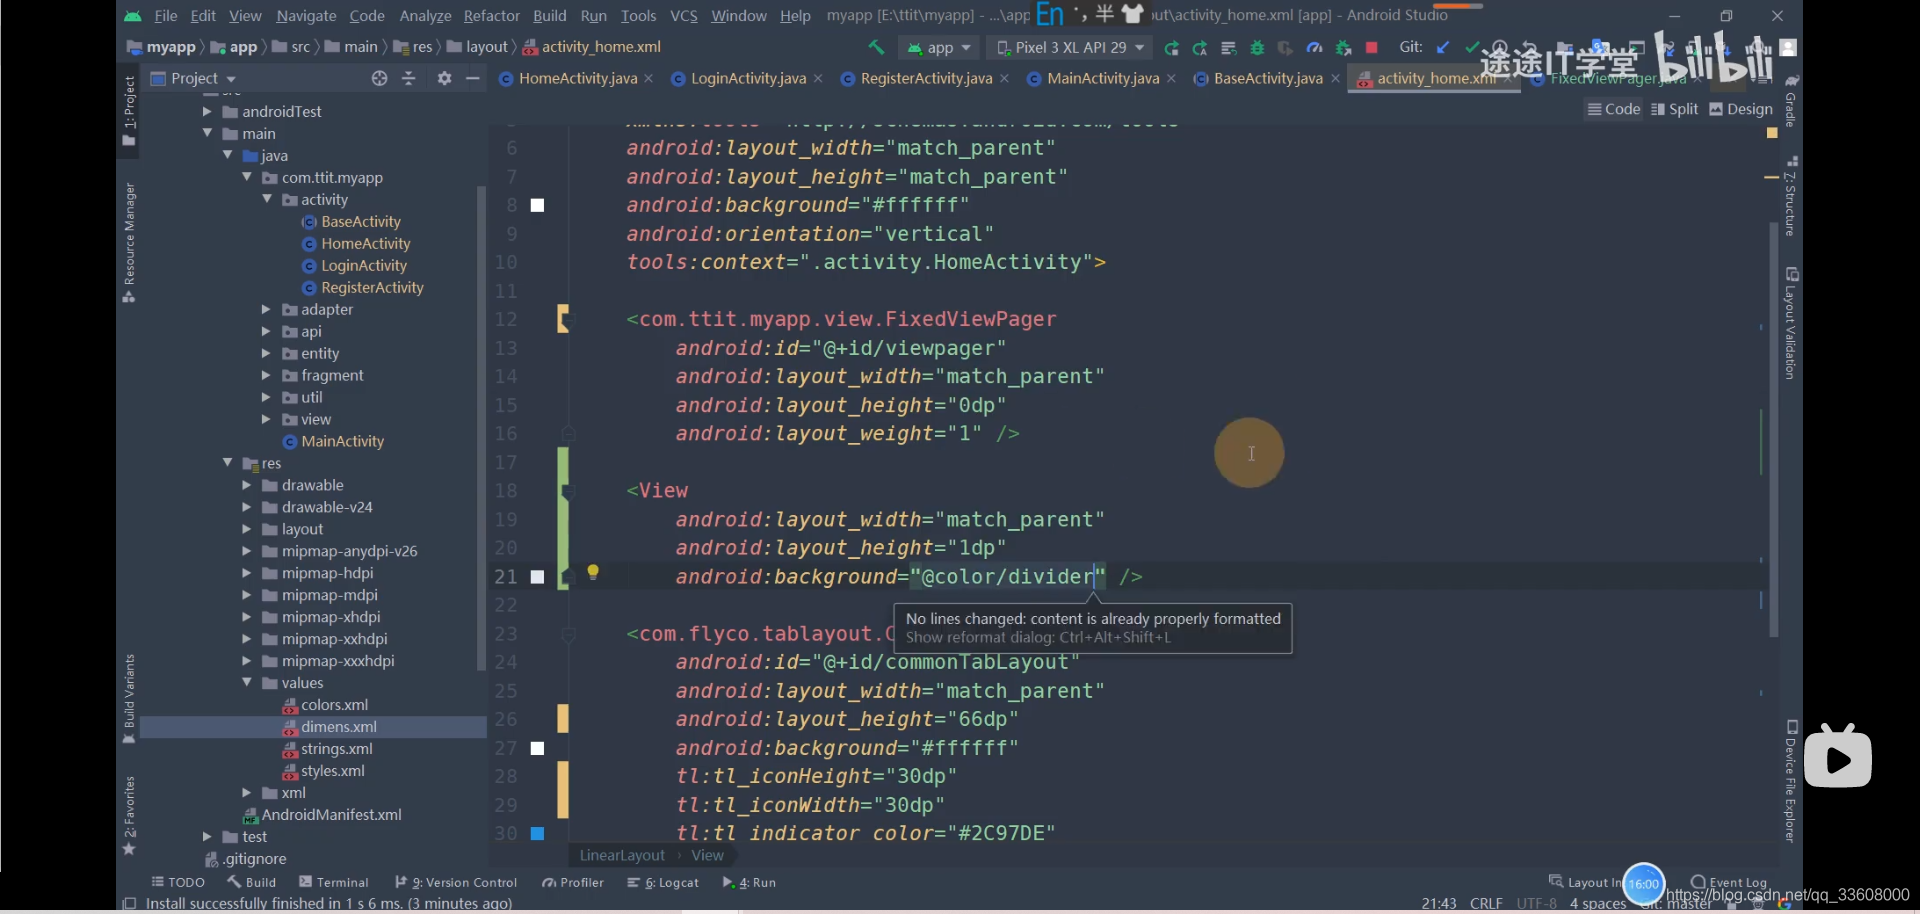Click the Make Project hammer icon
1920x914 pixels.
tap(876, 47)
